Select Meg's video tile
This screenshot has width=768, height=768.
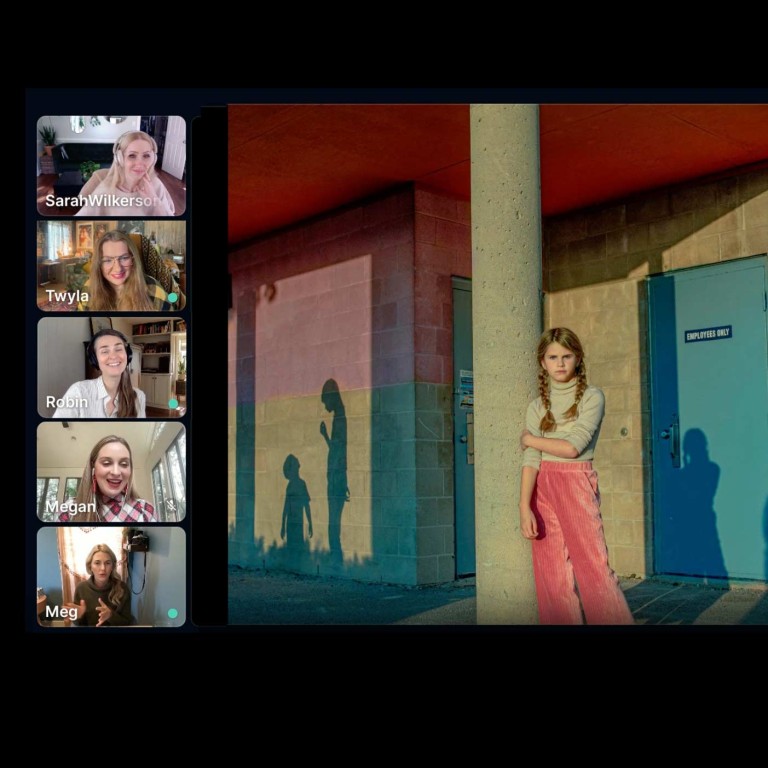pyautogui.click(x=111, y=576)
